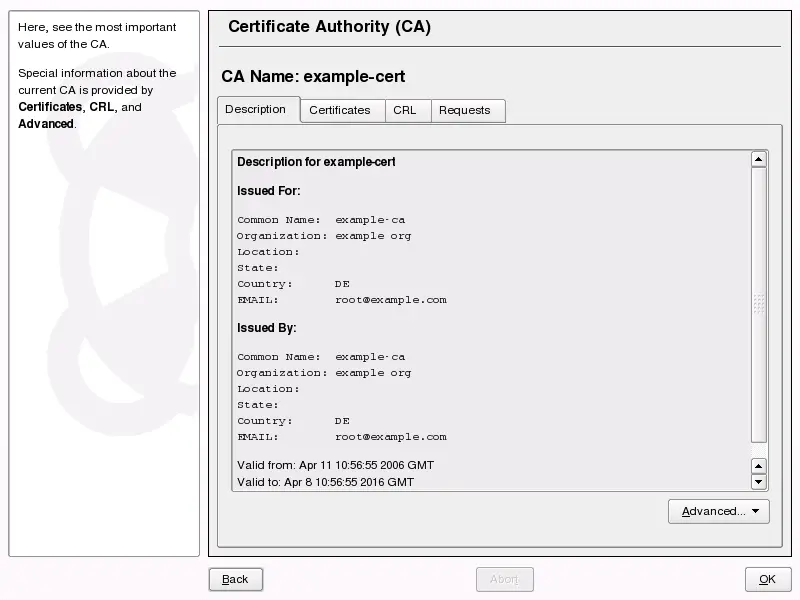
Task: Click the Issued By heading
Action: [x=266, y=328]
